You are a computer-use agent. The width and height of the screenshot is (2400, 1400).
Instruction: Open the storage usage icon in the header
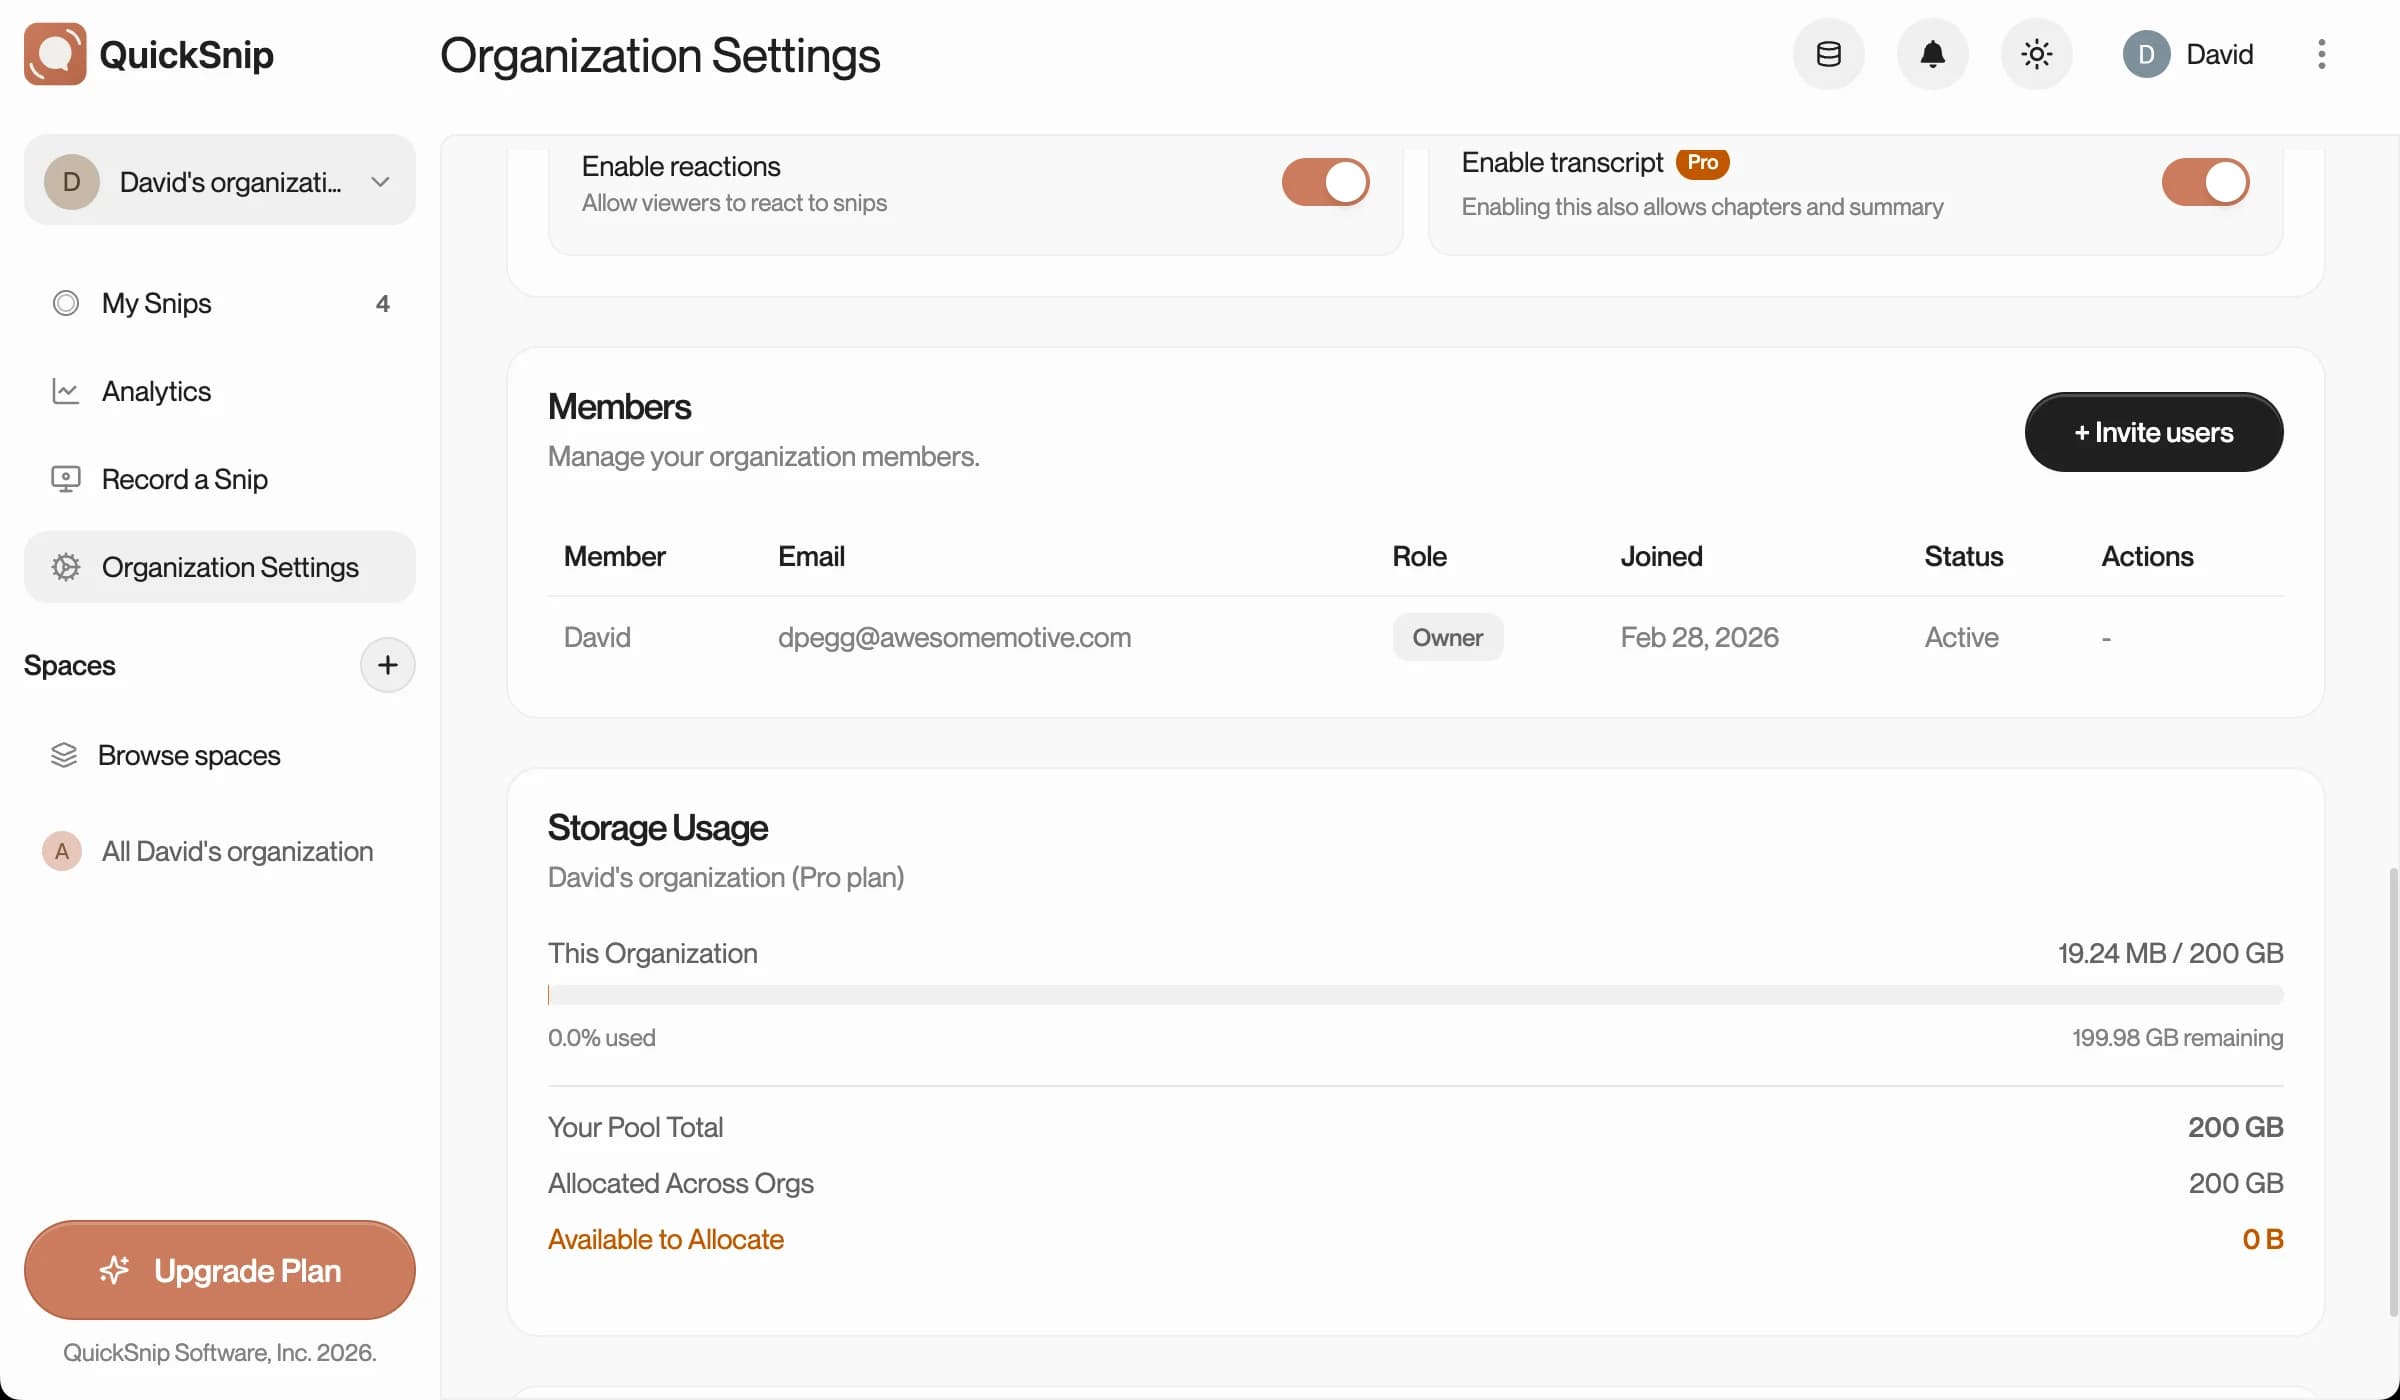click(1828, 54)
